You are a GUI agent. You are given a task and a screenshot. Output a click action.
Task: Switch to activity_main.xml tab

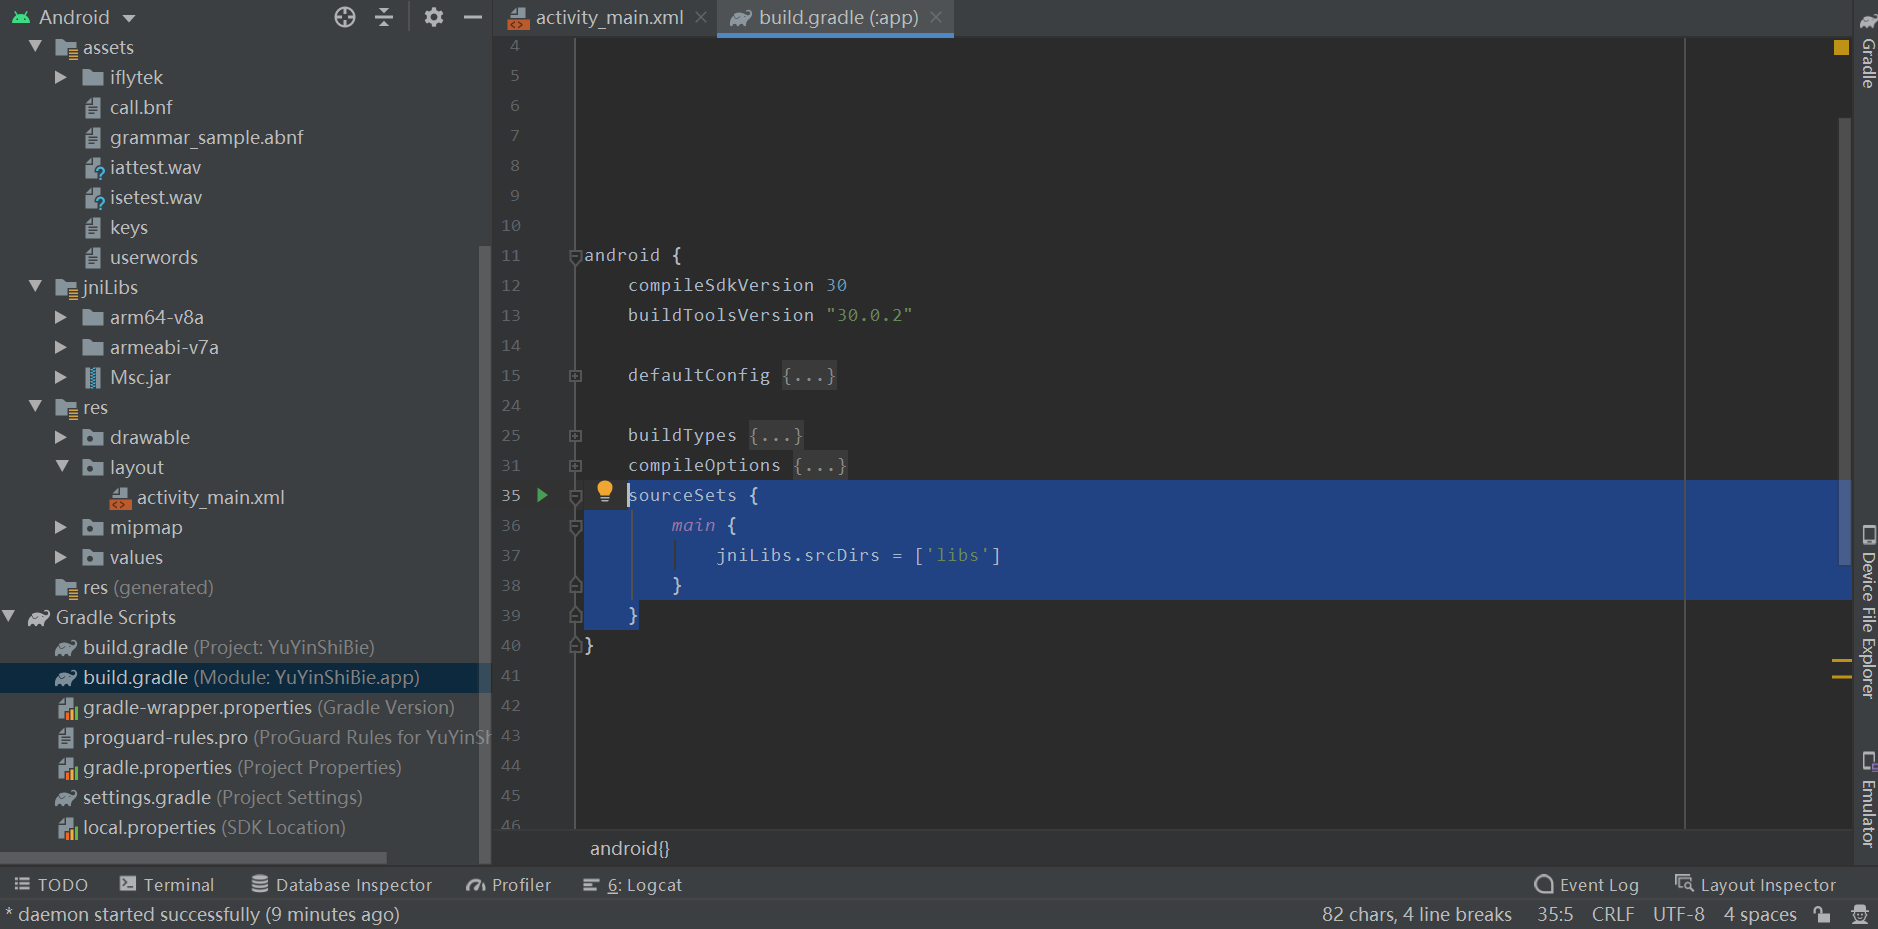[x=596, y=17]
